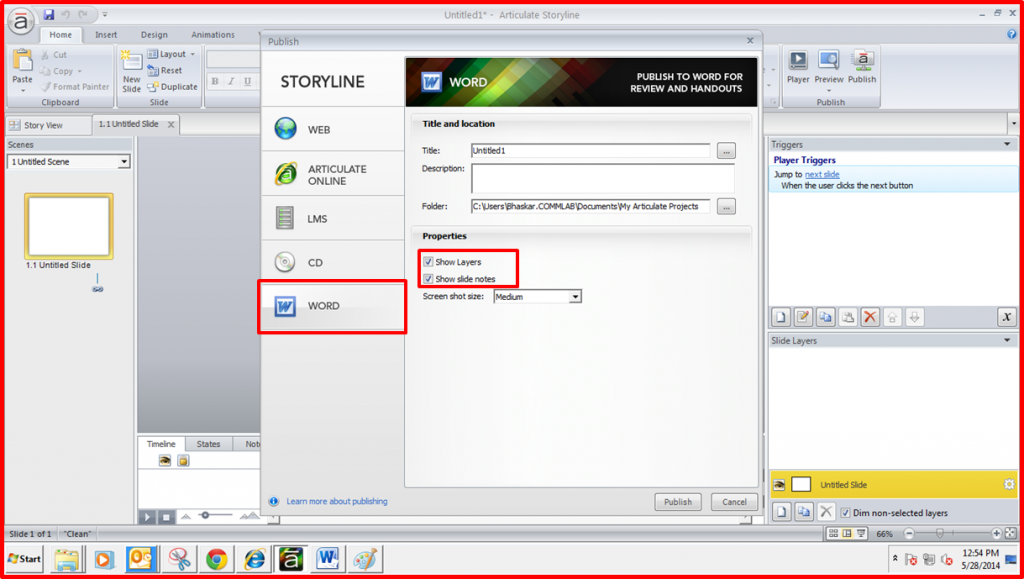Toggle the timeline lock icon
Screen dimensions: 1024x579
184,461
